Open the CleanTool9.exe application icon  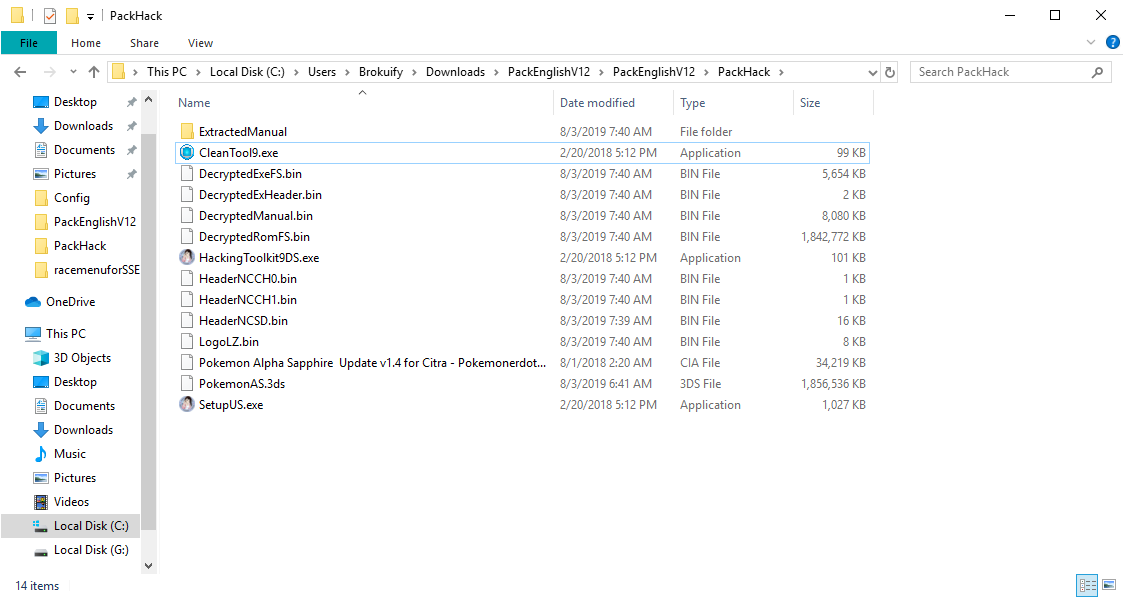[x=187, y=152]
